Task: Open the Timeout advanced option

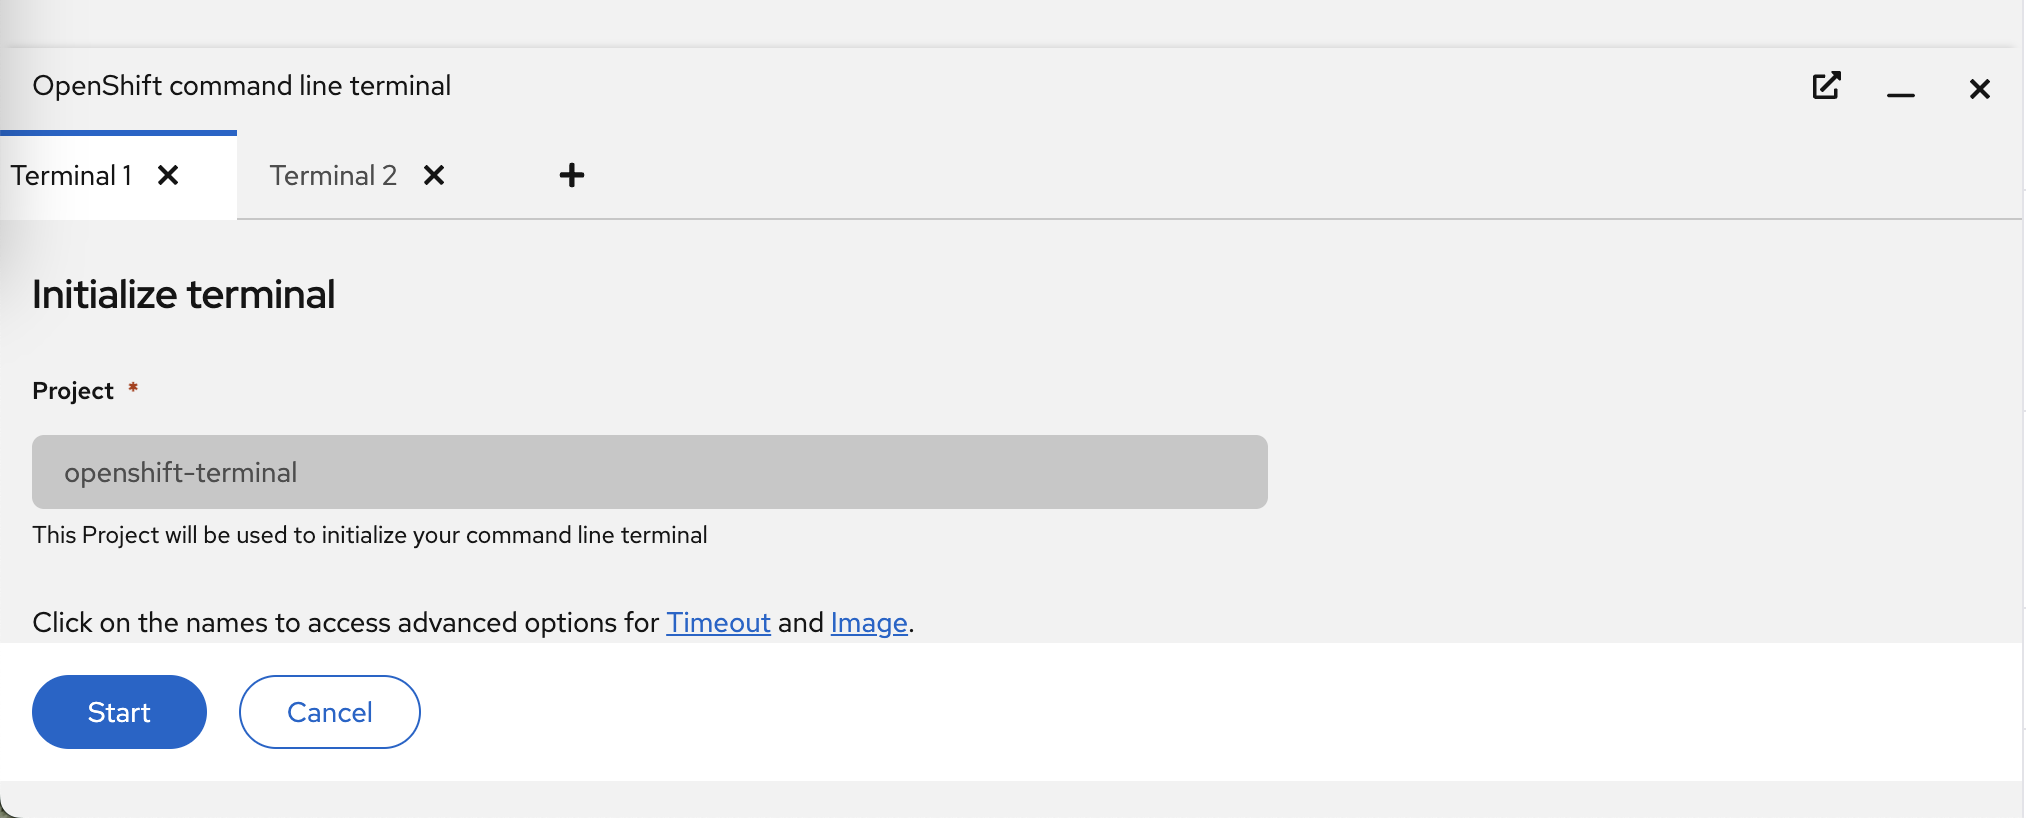Action: [718, 623]
